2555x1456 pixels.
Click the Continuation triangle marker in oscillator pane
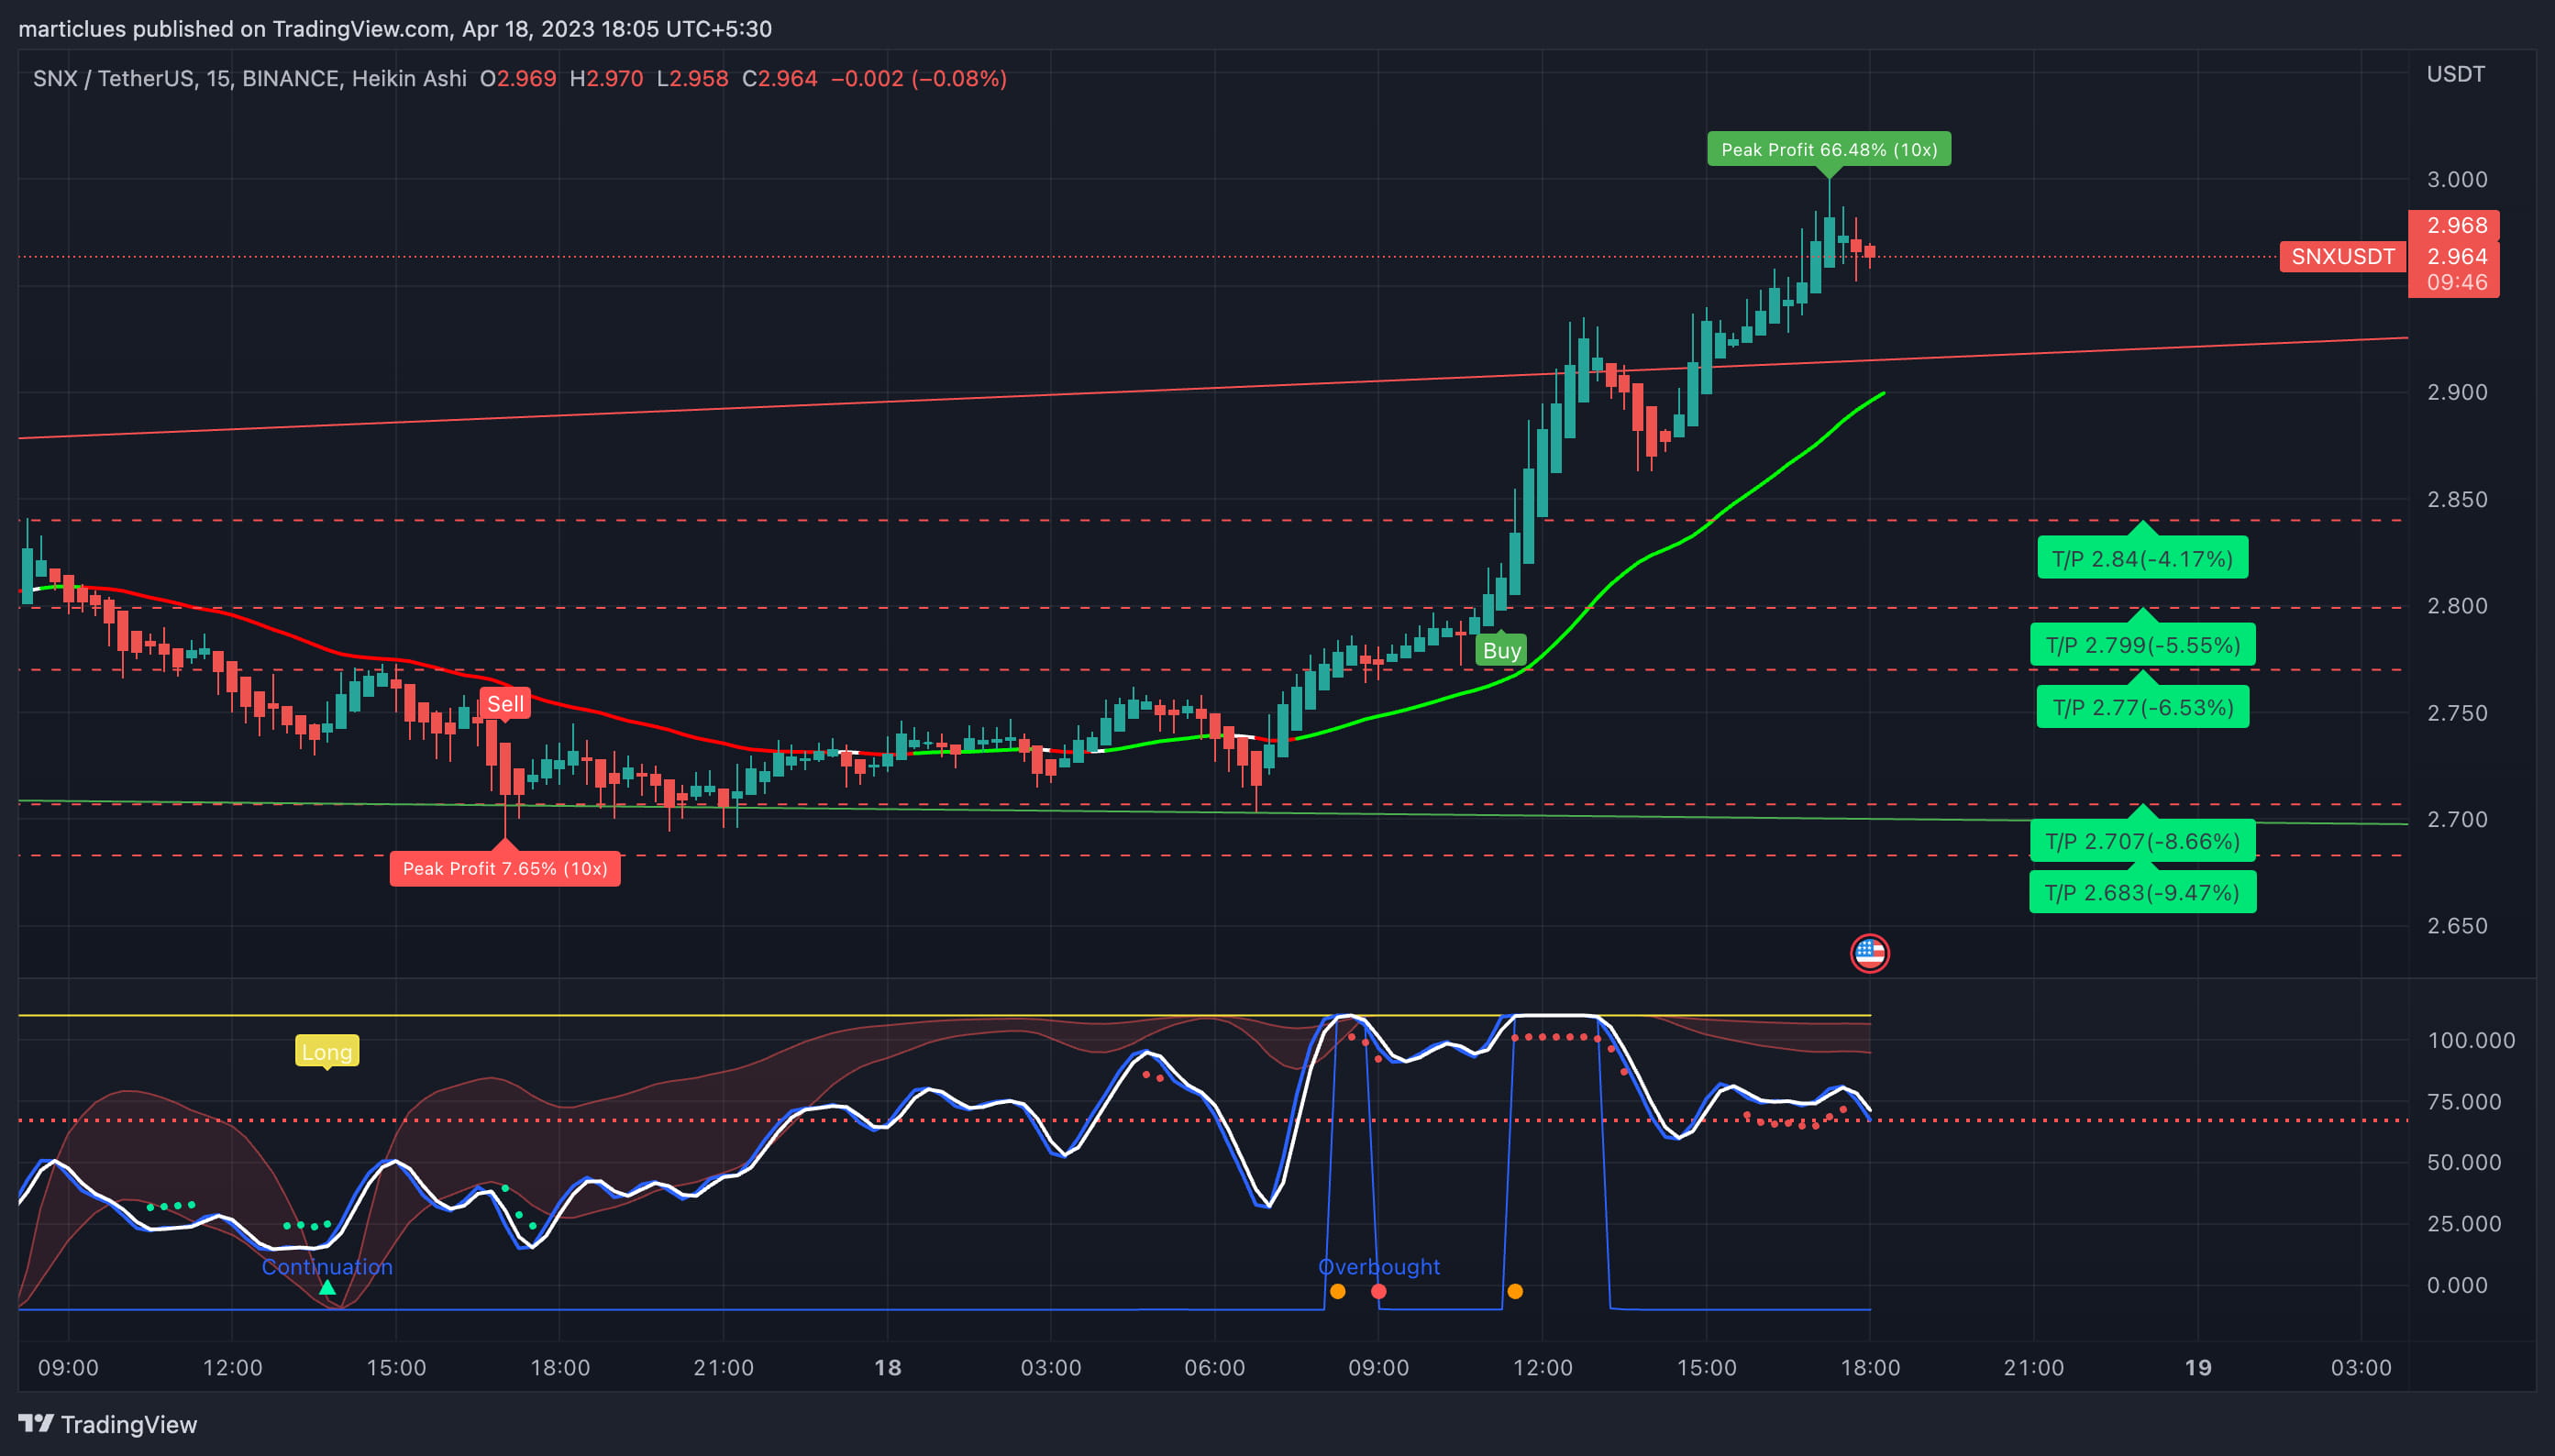pos(327,1288)
